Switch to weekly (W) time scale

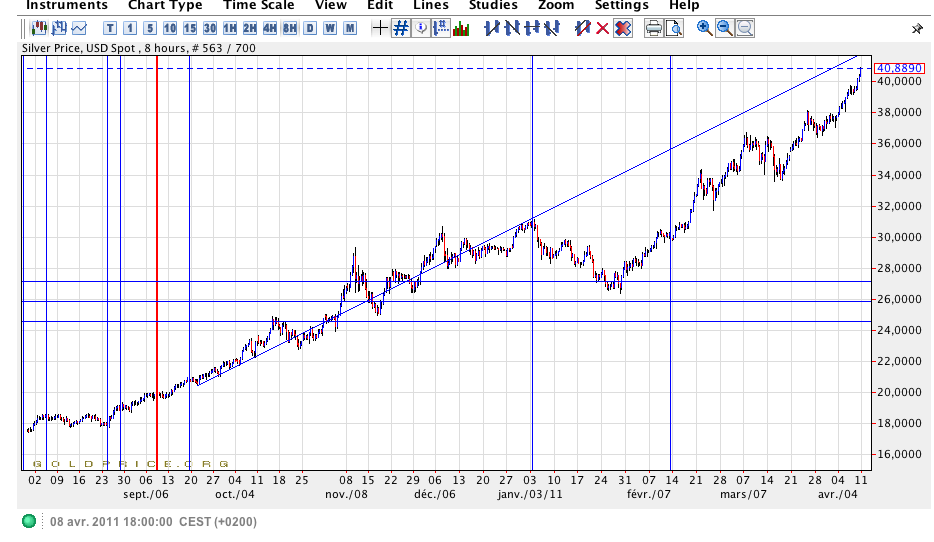[330, 28]
